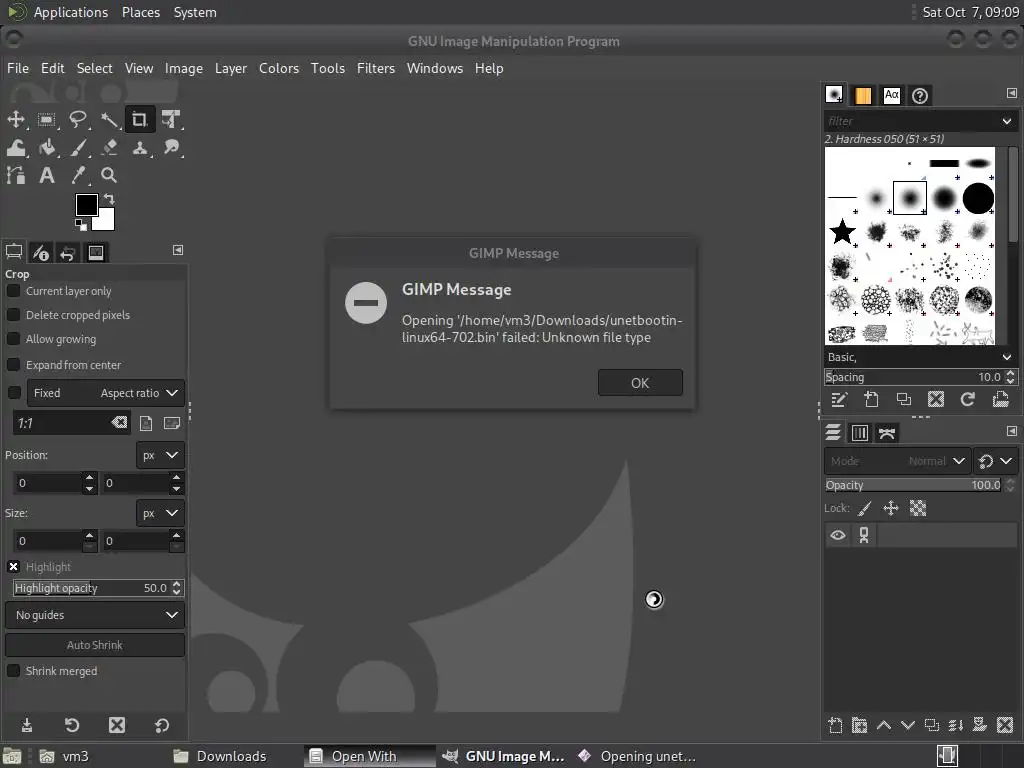Set landscape orientation for crop ratio

click(172, 423)
